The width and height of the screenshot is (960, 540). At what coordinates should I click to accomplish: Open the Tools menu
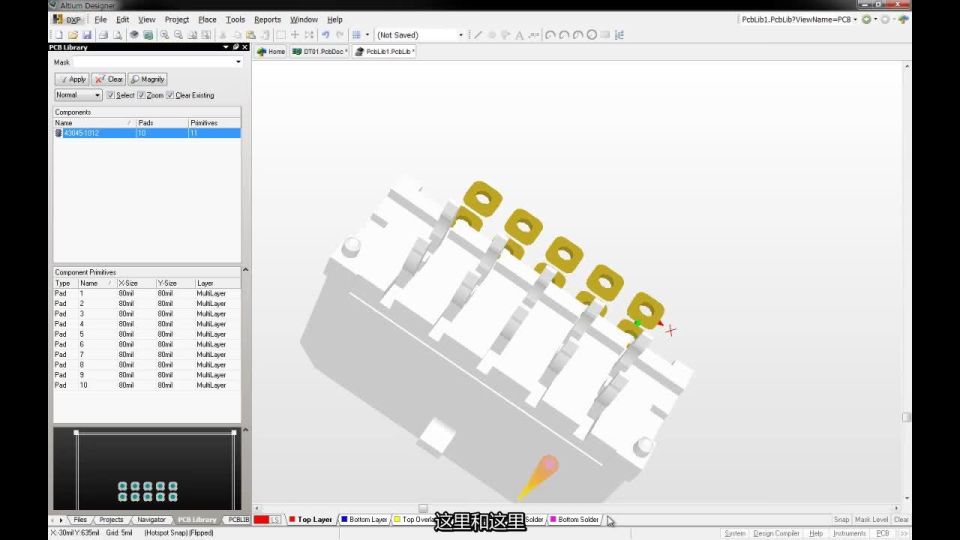(235, 20)
